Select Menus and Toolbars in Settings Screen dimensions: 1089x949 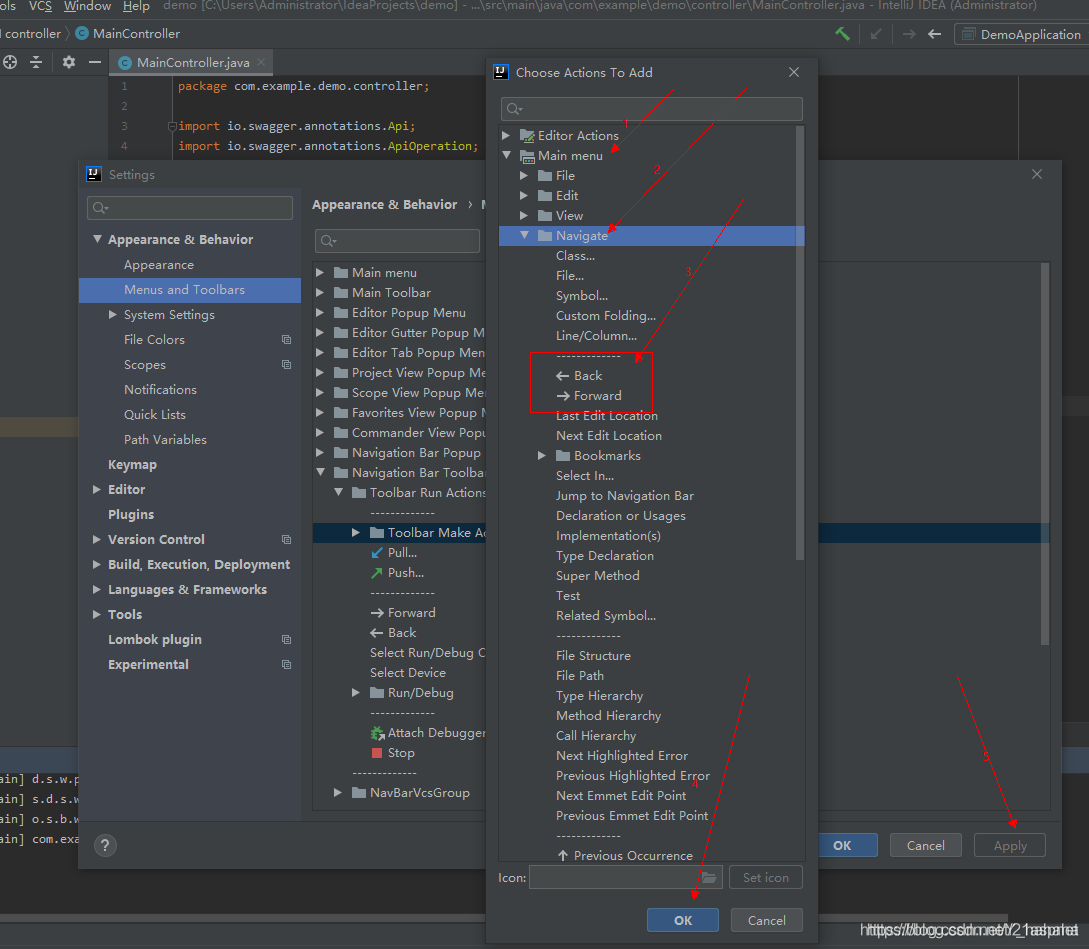190,290
